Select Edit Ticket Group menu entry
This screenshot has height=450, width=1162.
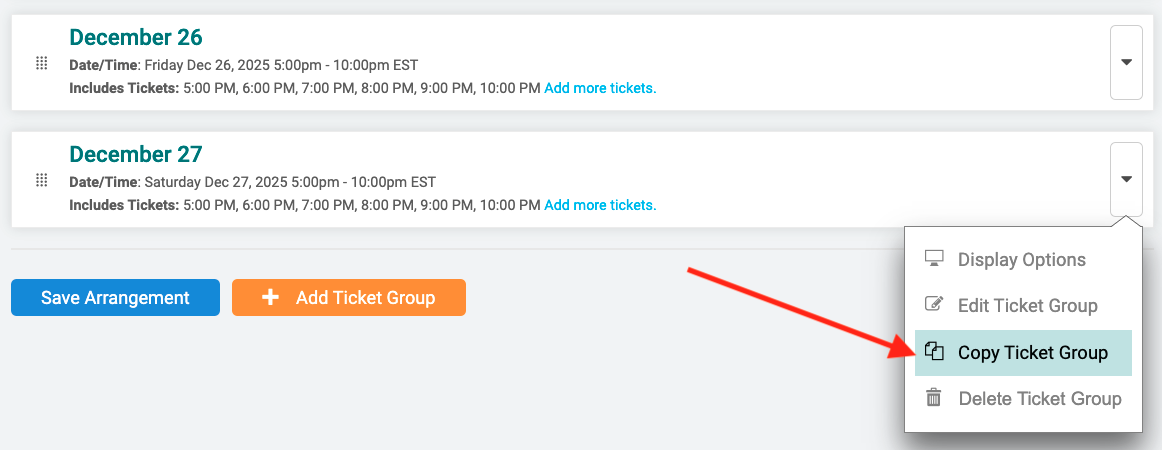coord(1023,305)
